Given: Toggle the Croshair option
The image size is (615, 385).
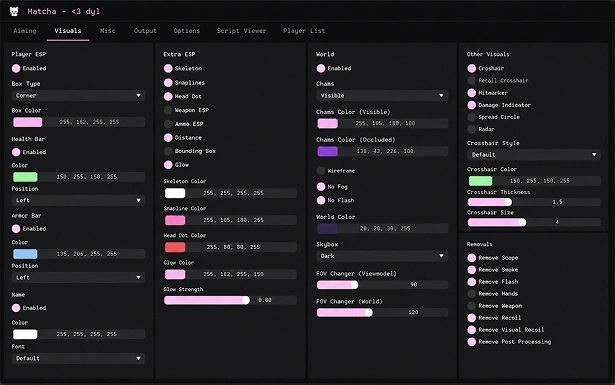Looking at the screenshot, I should coord(471,68).
